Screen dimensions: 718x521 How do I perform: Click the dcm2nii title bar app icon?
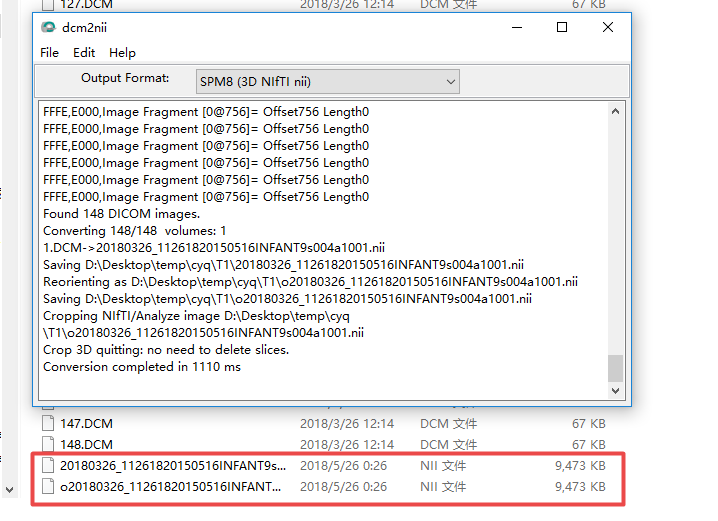click(48, 27)
